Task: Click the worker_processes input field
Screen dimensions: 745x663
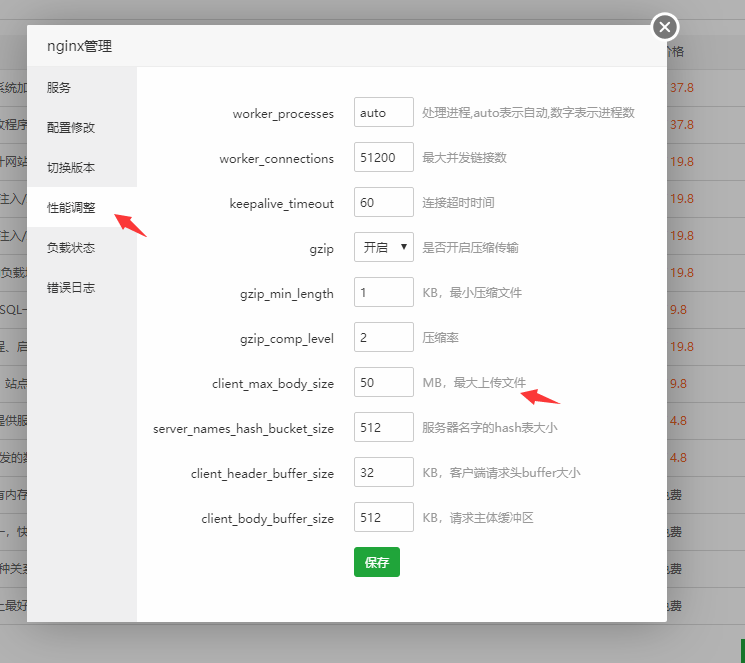Action: click(383, 112)
